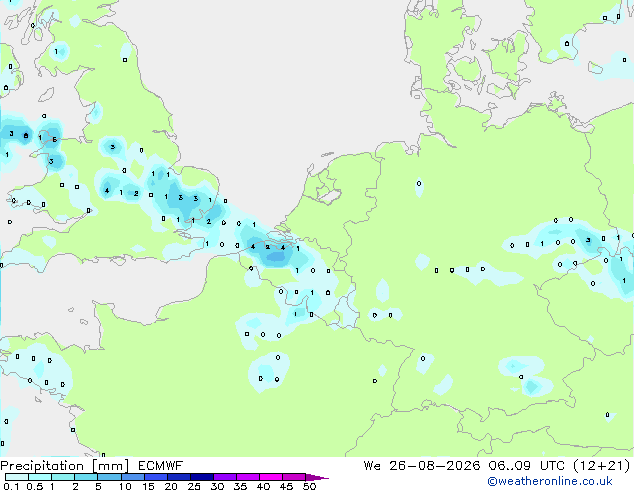Image resolution: width=634 pixels, height=490 pixels.
Task: Click the '15' legend scale label
Action: coord(148,486)
